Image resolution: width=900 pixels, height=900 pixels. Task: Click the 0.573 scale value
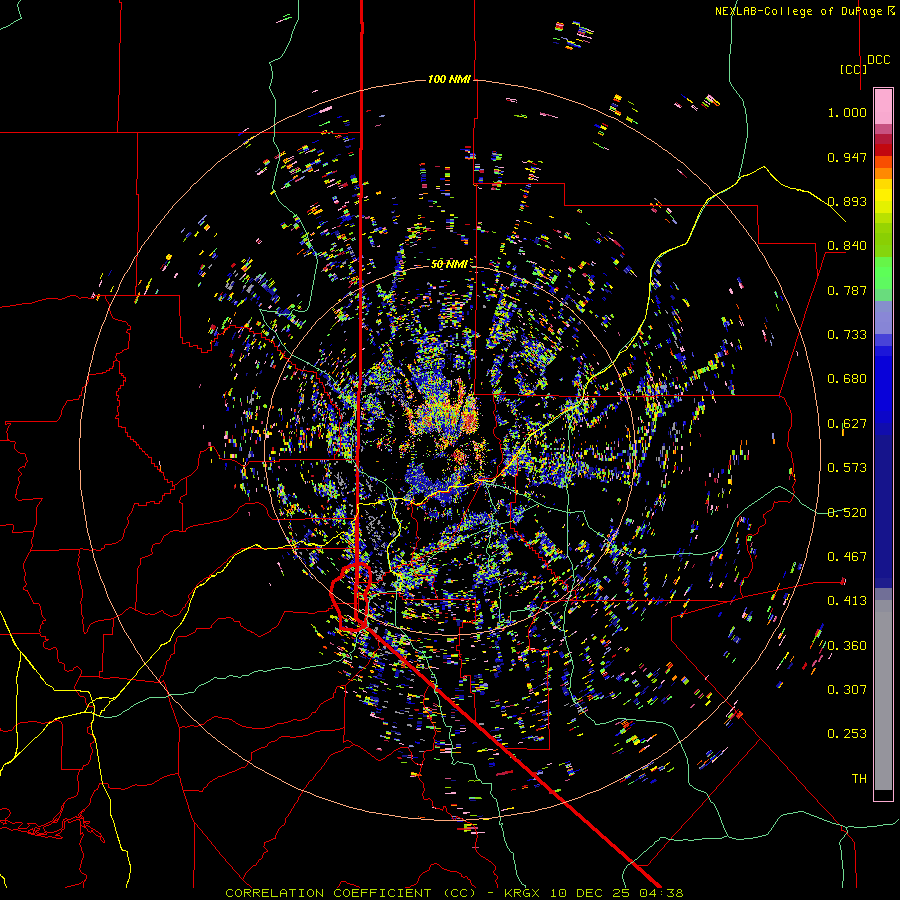pos(847,468)
